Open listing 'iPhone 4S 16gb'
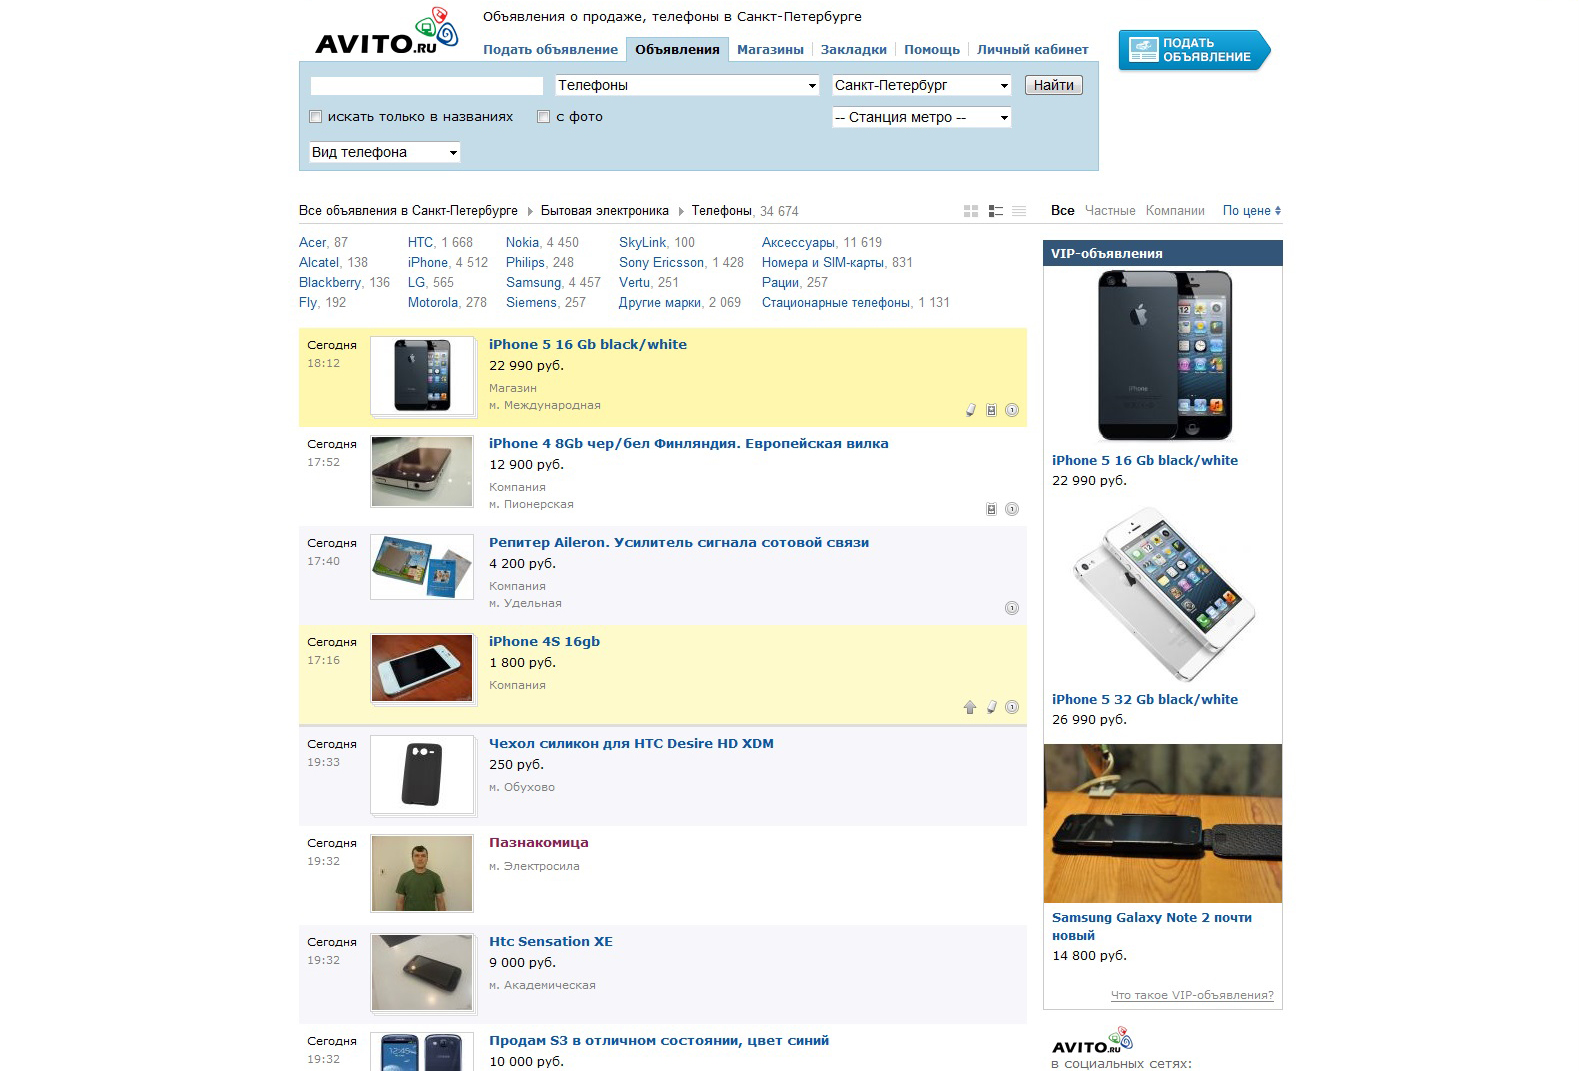Image resolution: width=1579 pixels, height=1071 pixels. click(544, 642)
